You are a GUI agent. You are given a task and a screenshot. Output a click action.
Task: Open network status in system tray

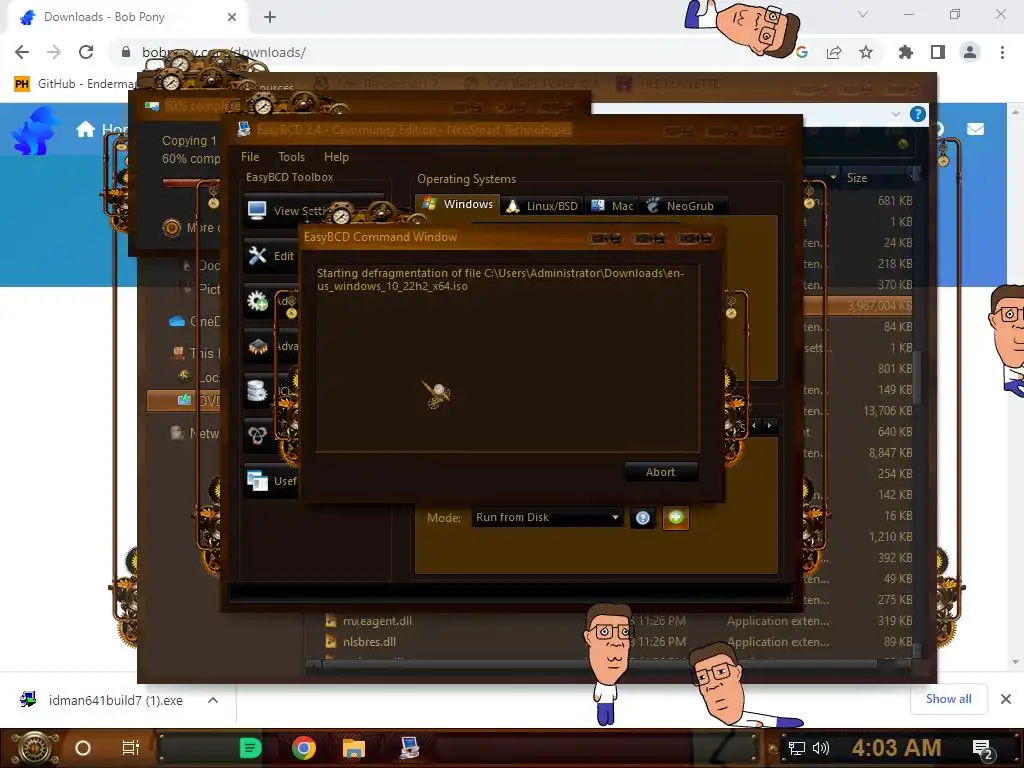tap(797, 748)
